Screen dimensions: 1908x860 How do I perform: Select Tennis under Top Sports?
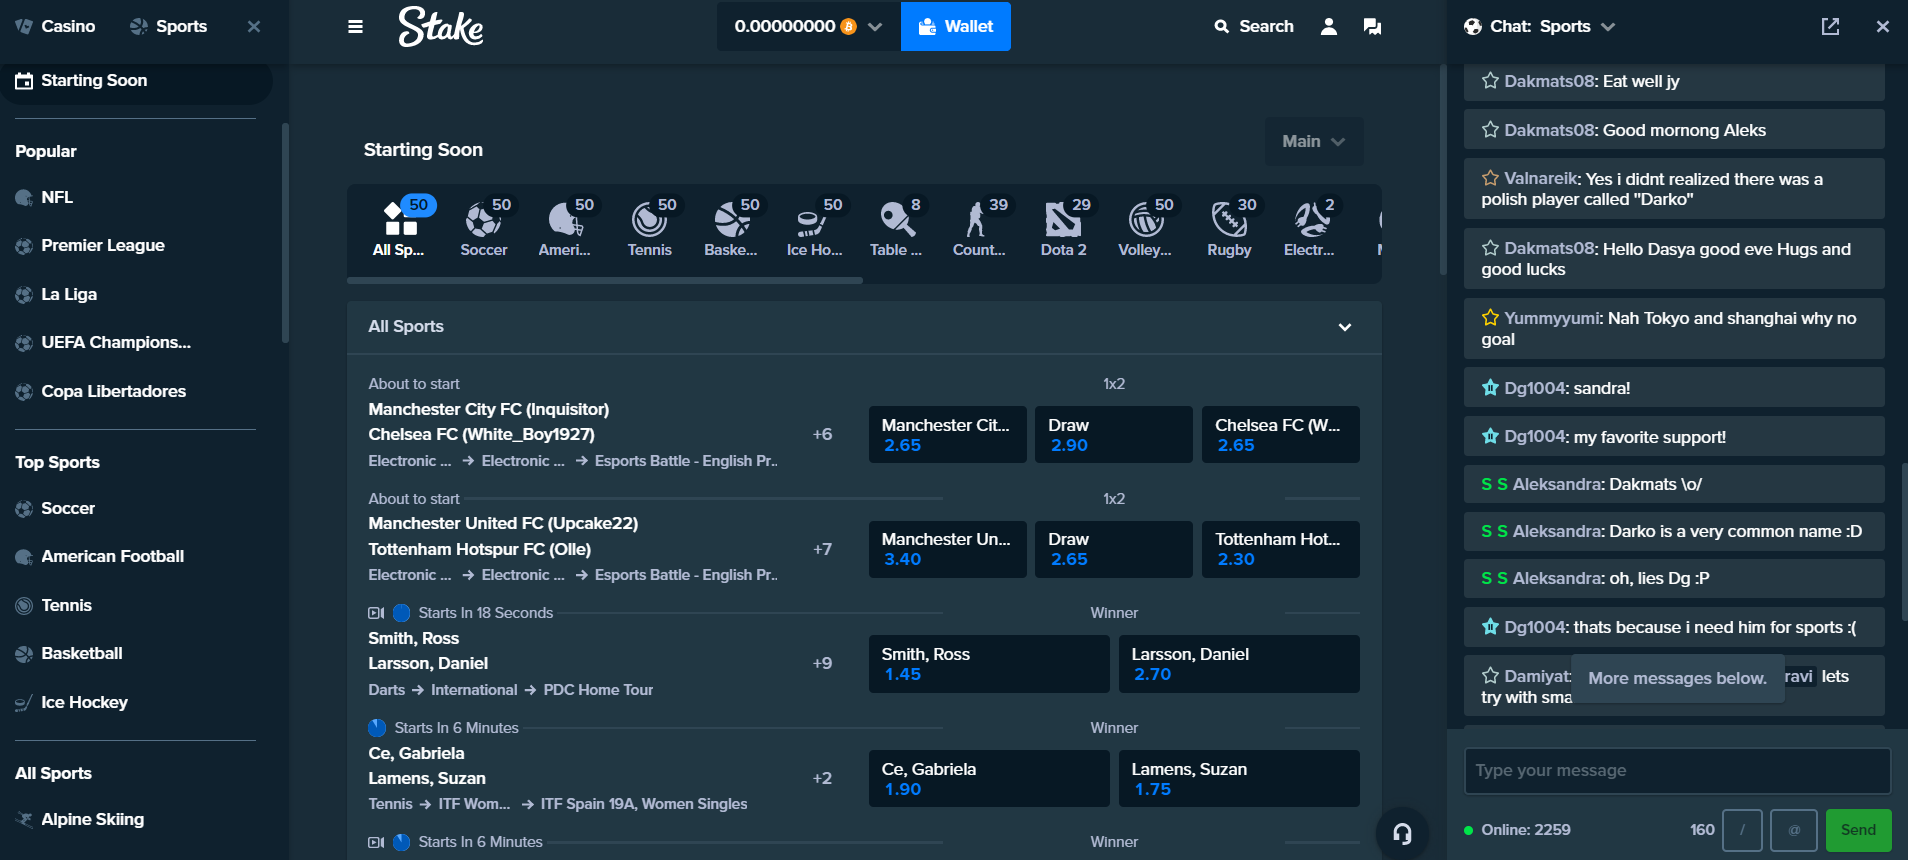(54, 605)
